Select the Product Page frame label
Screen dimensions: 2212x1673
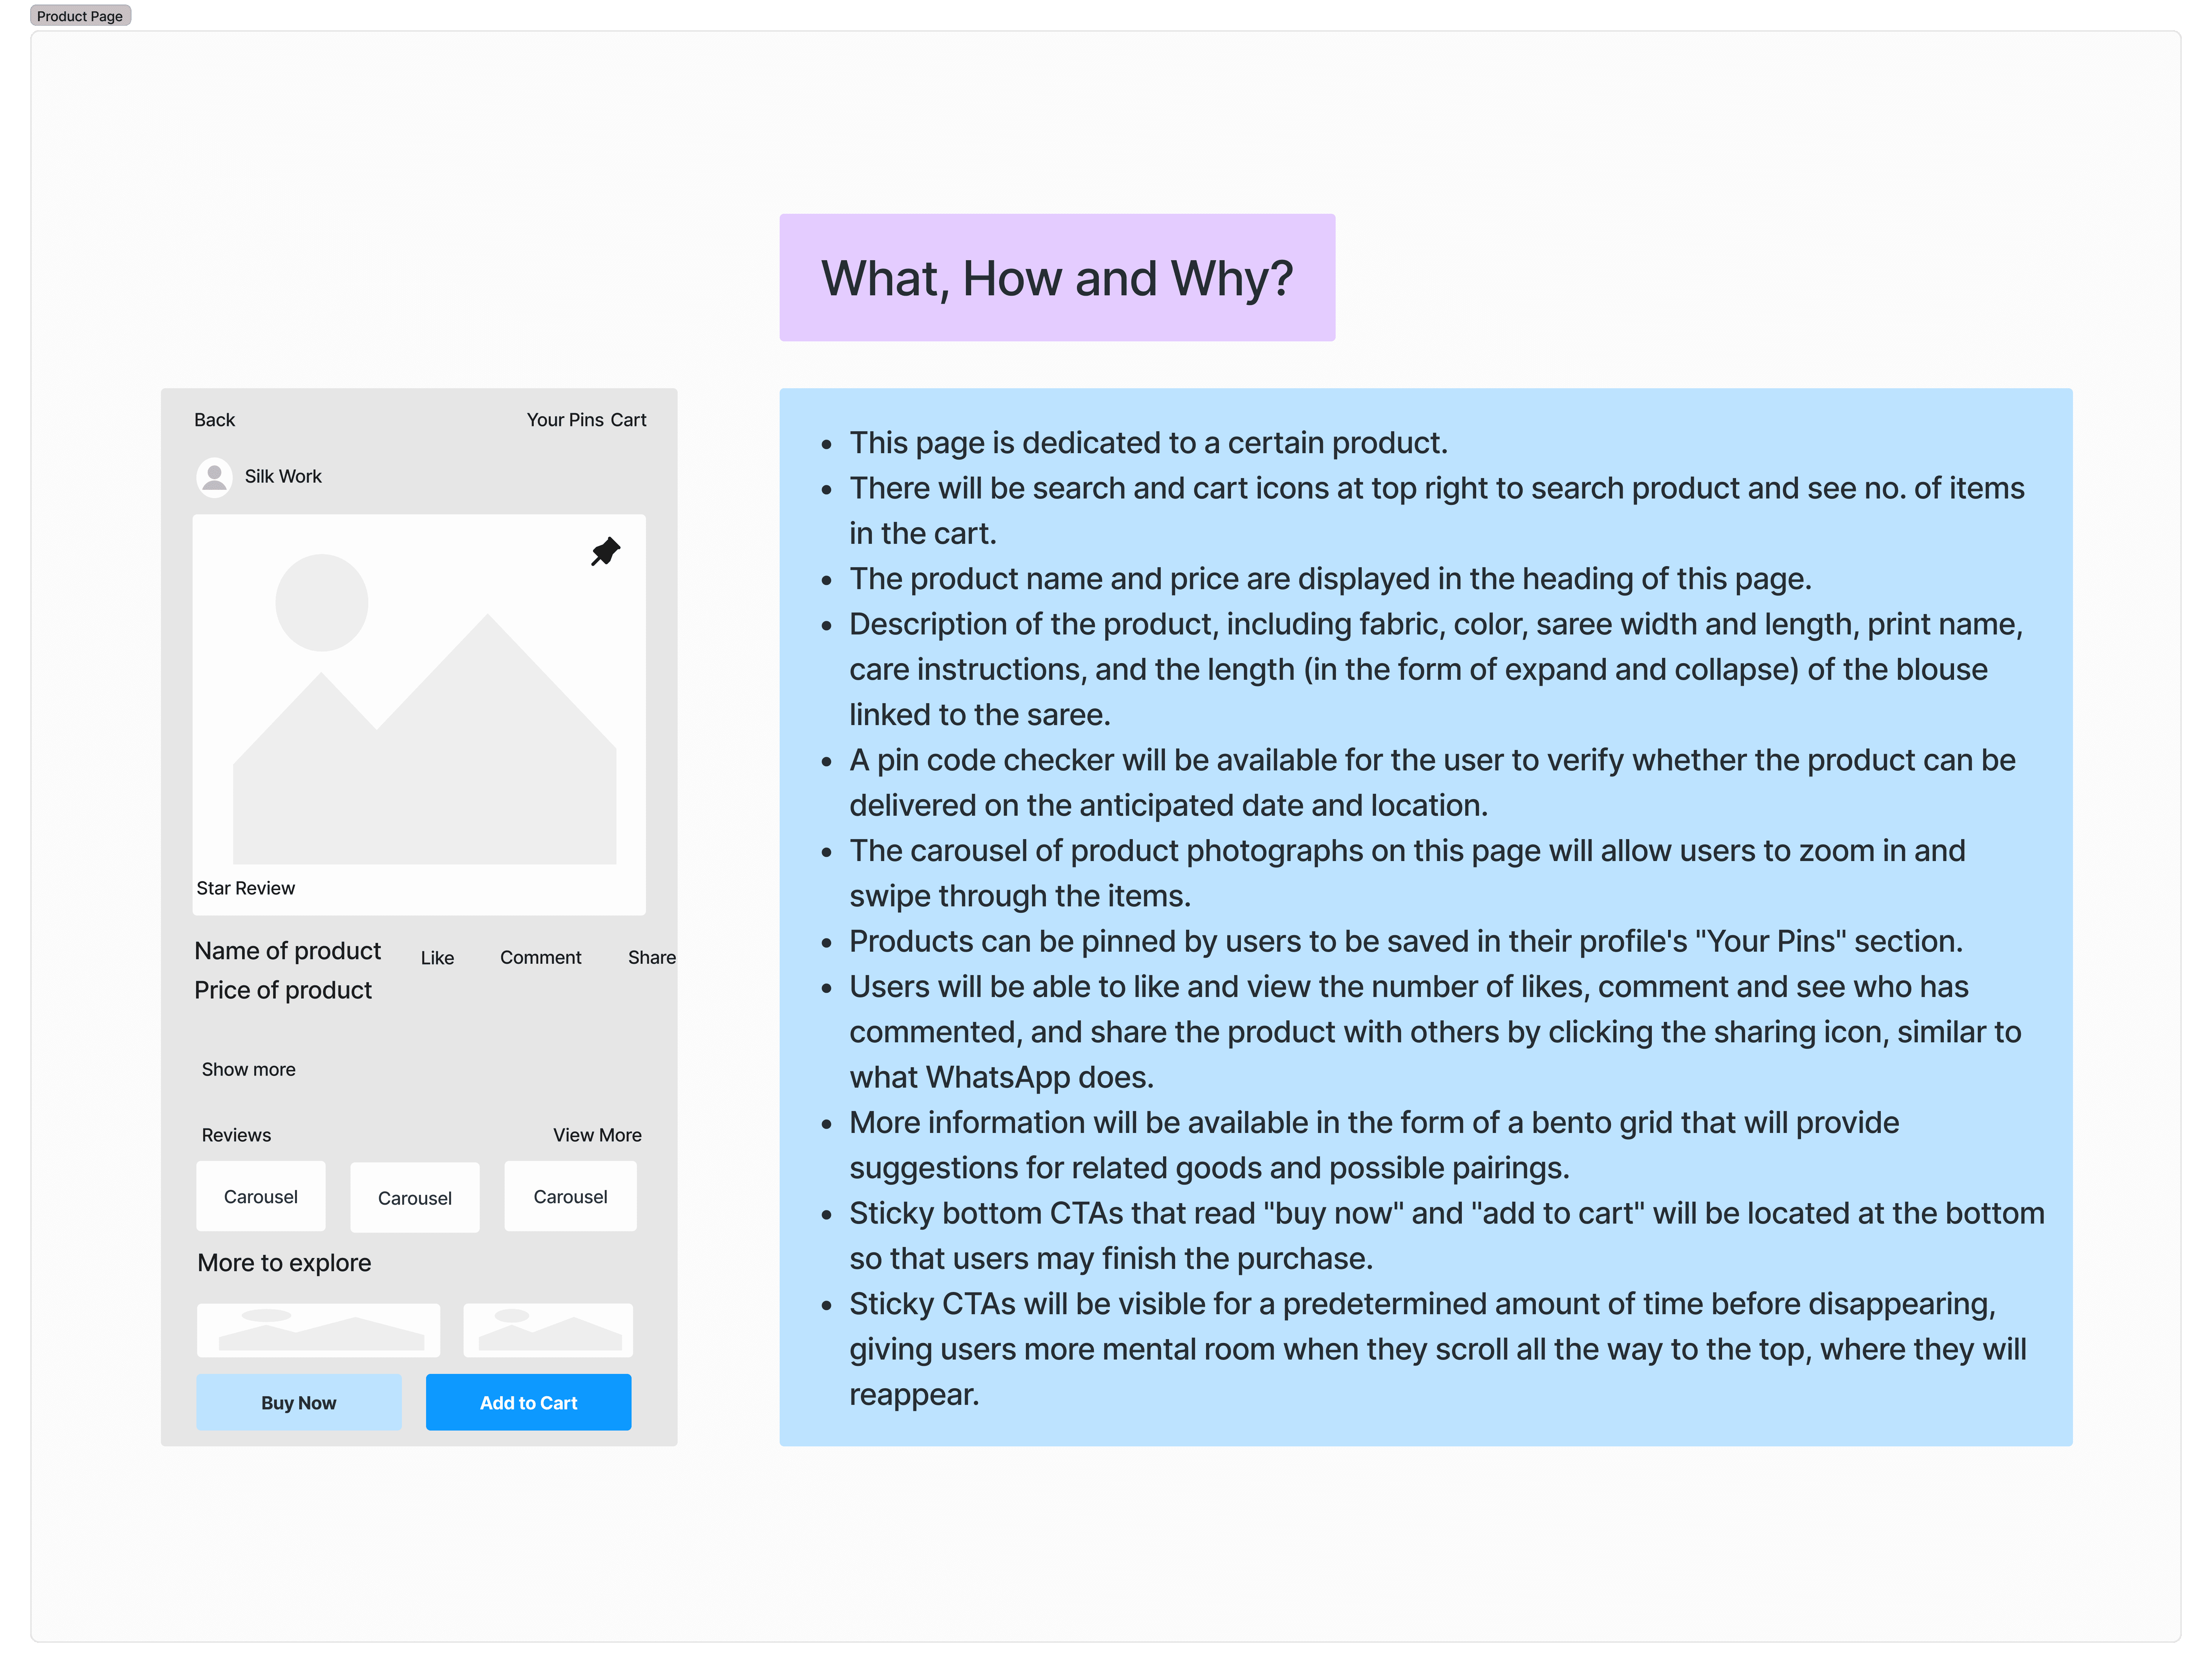(x=80, y=16)
